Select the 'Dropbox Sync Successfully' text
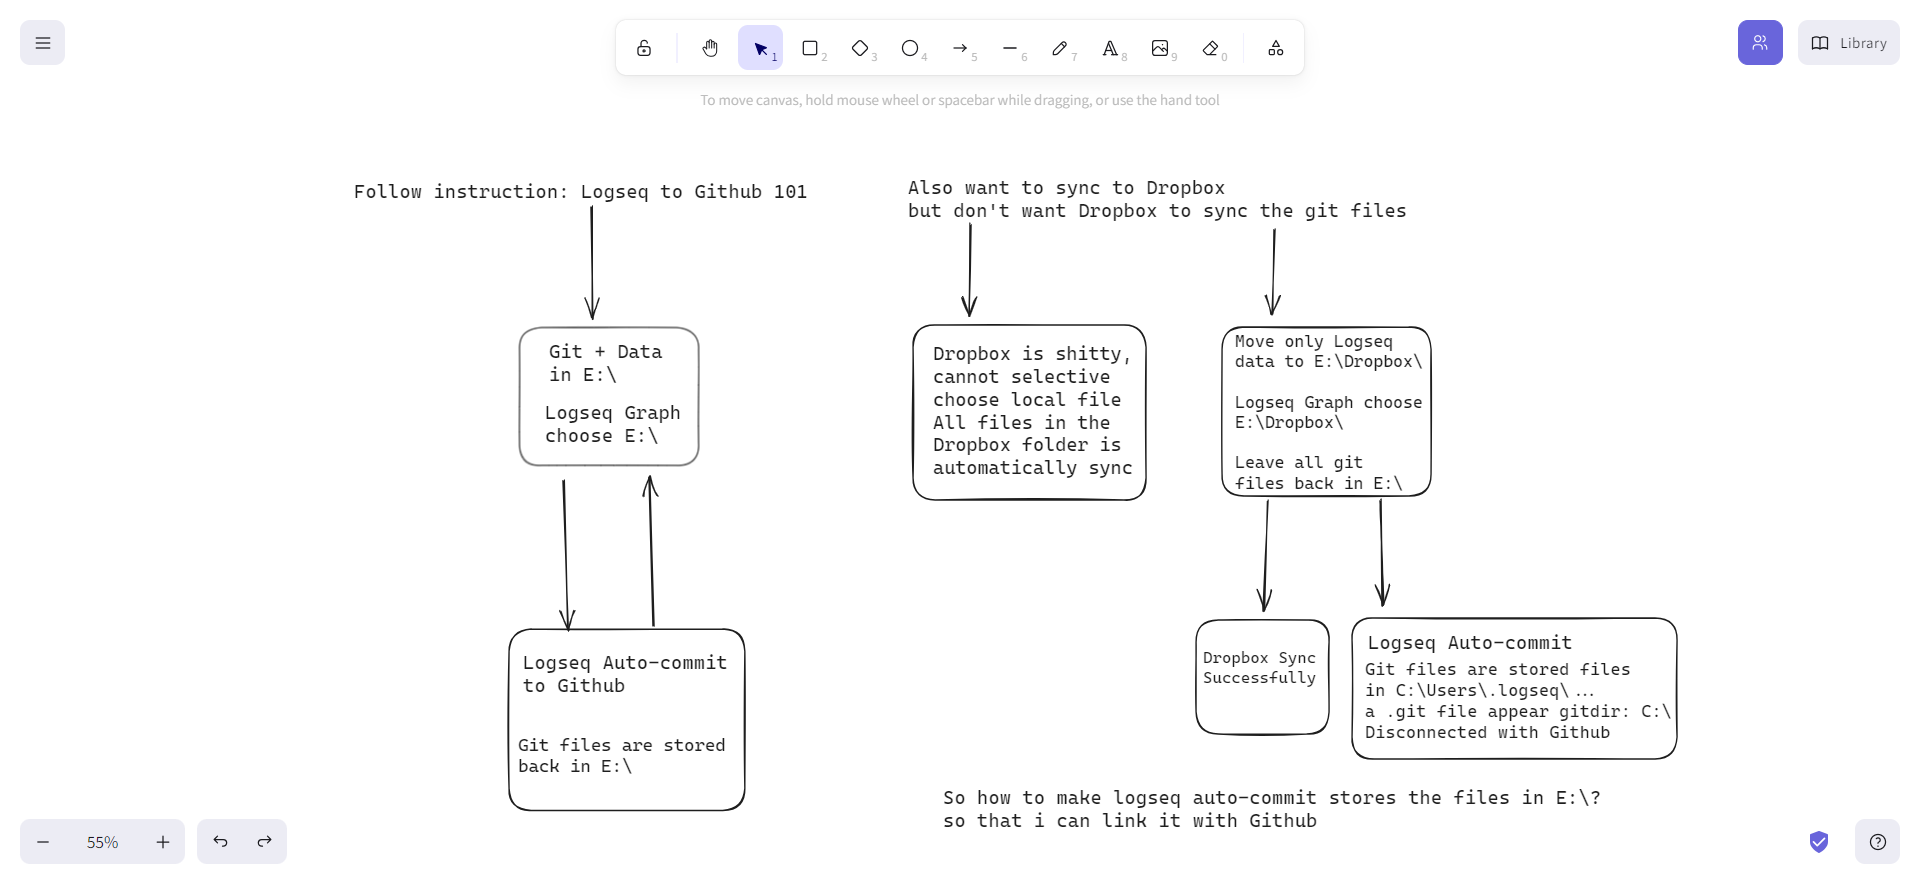 [1259, 668]
